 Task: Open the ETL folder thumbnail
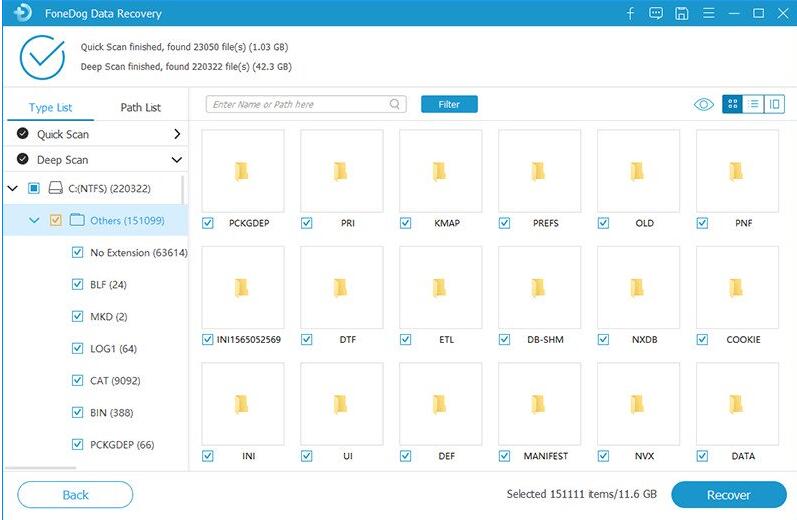tap(440, 287)
